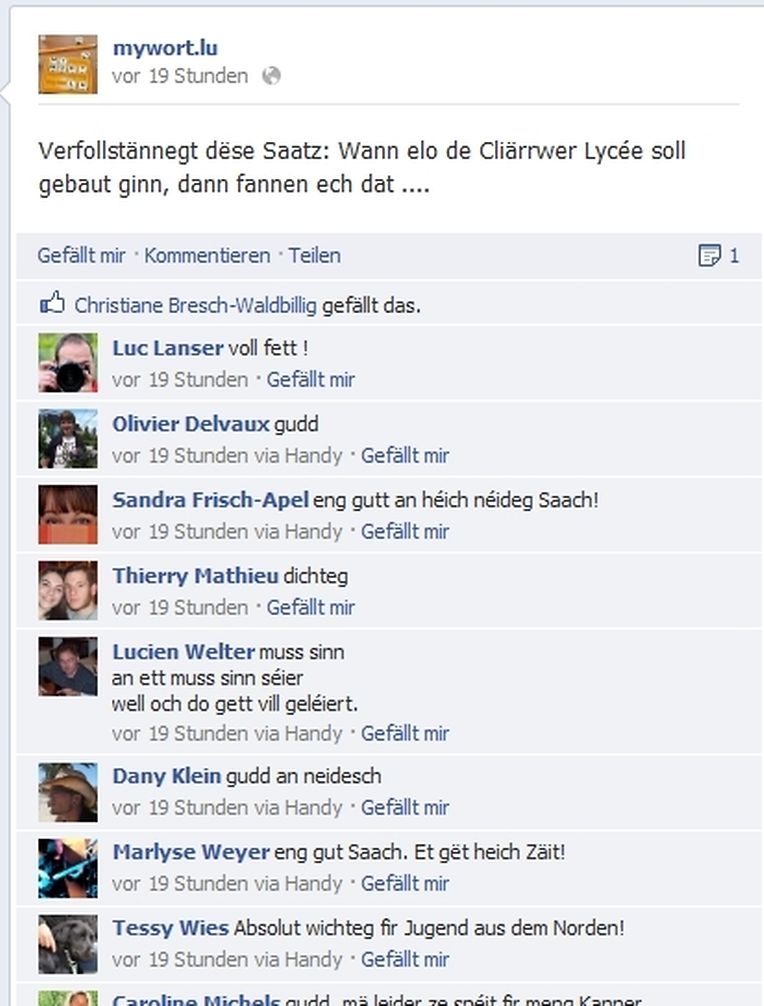Open Luc Lanser's camera avatar
Image resolution: width=764 pixels, height=1006 pixels.
tap(68, 362)
